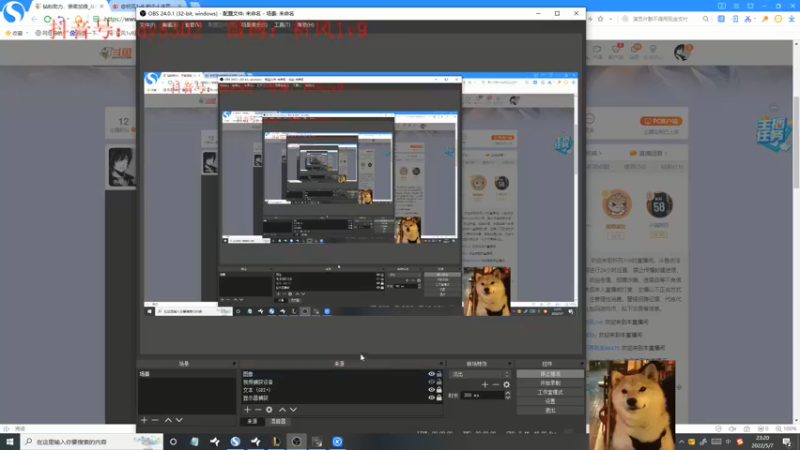Pop out the Sources dock panel
This screenshot has height=450, width=800.
(x=441, y=364)
